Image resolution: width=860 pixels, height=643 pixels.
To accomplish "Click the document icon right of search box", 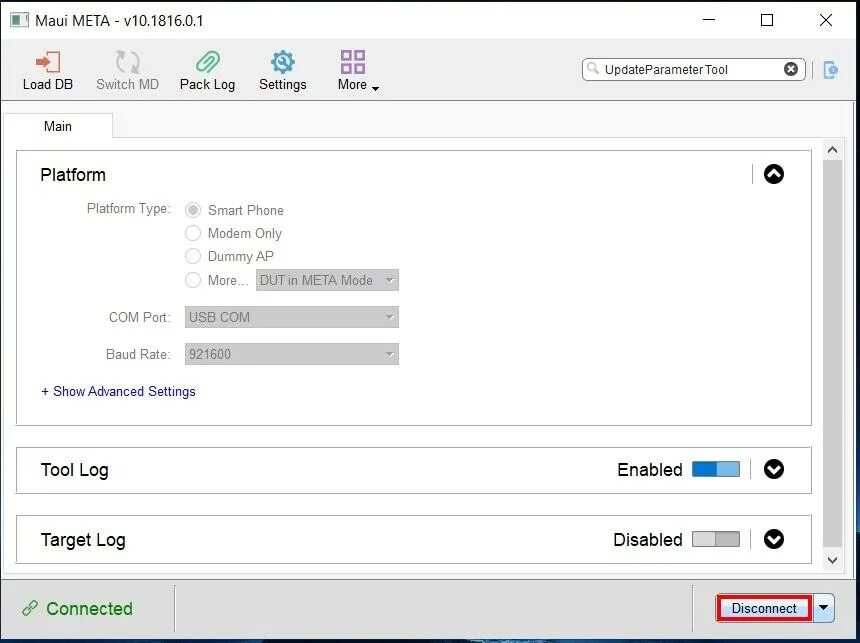I will coord(831,70).
